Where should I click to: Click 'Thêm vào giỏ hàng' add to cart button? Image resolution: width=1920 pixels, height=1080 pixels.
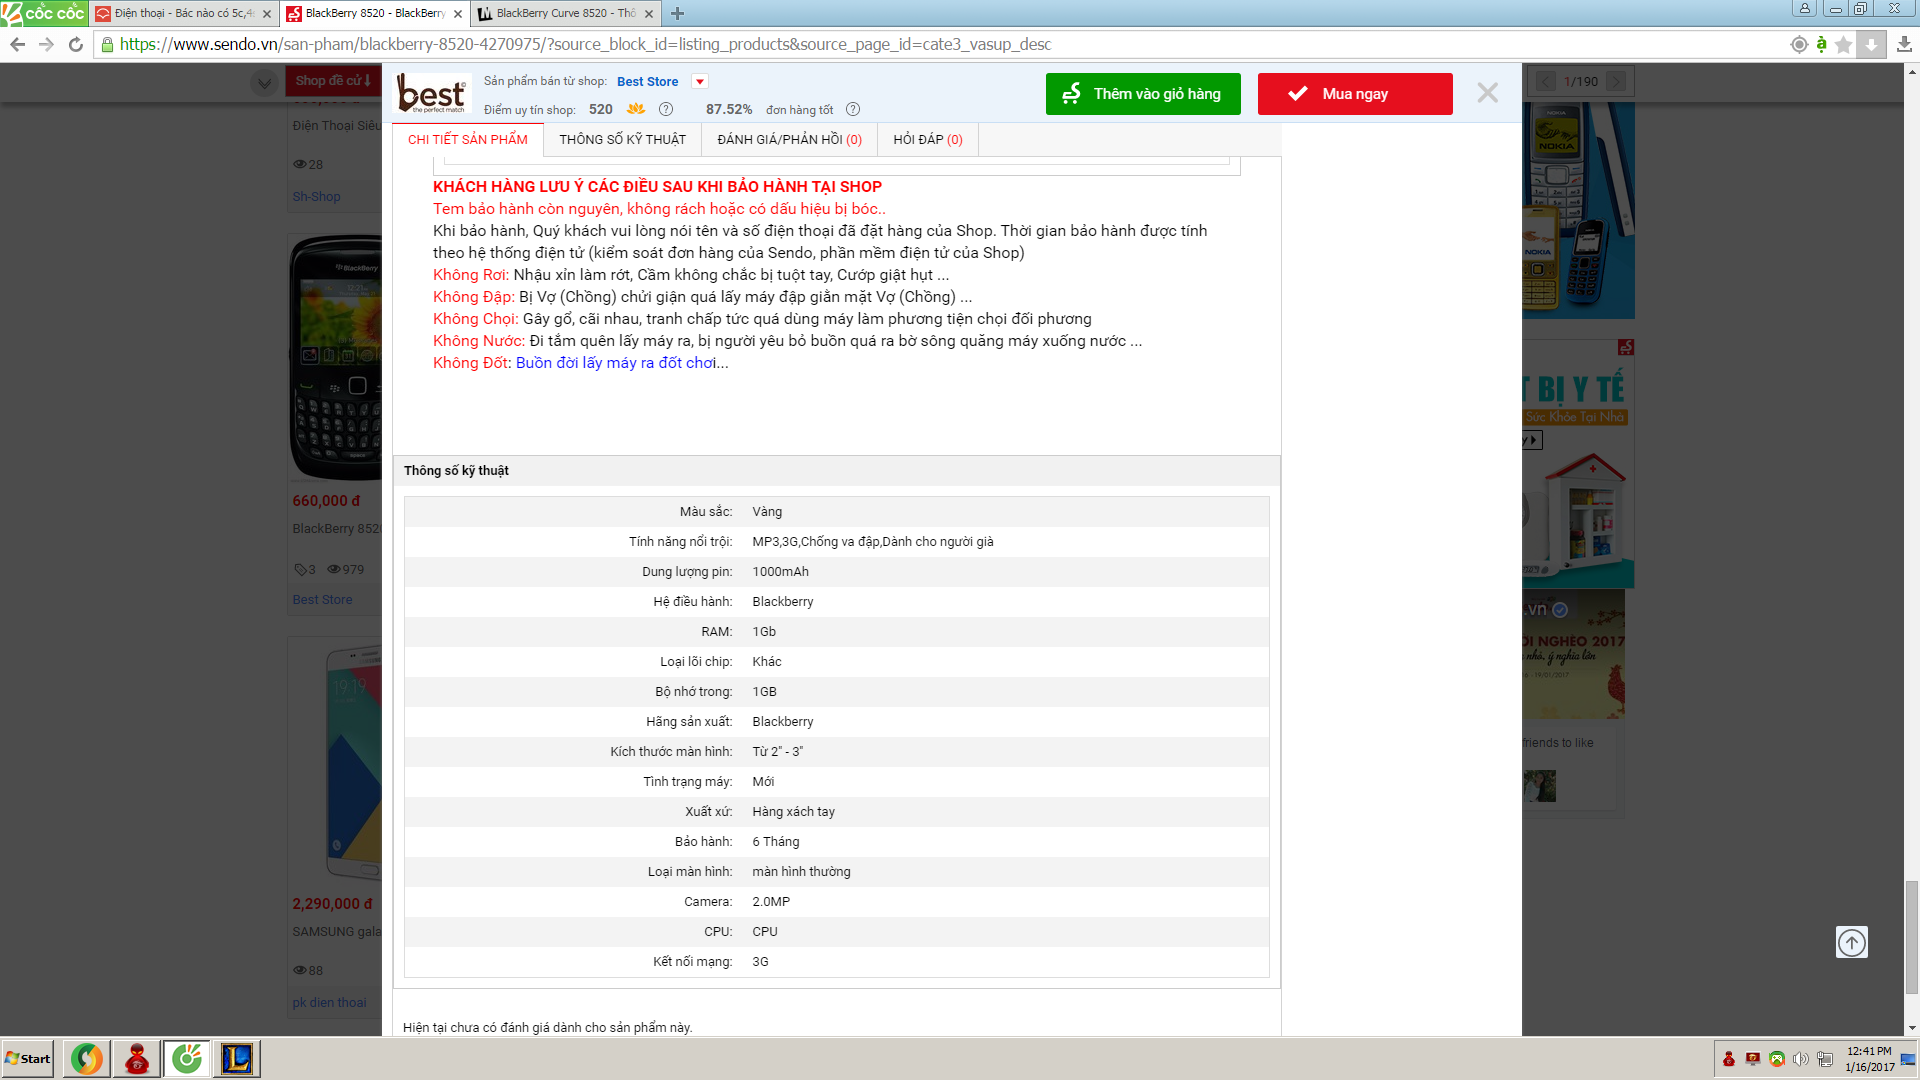(x=1143, y=93)
